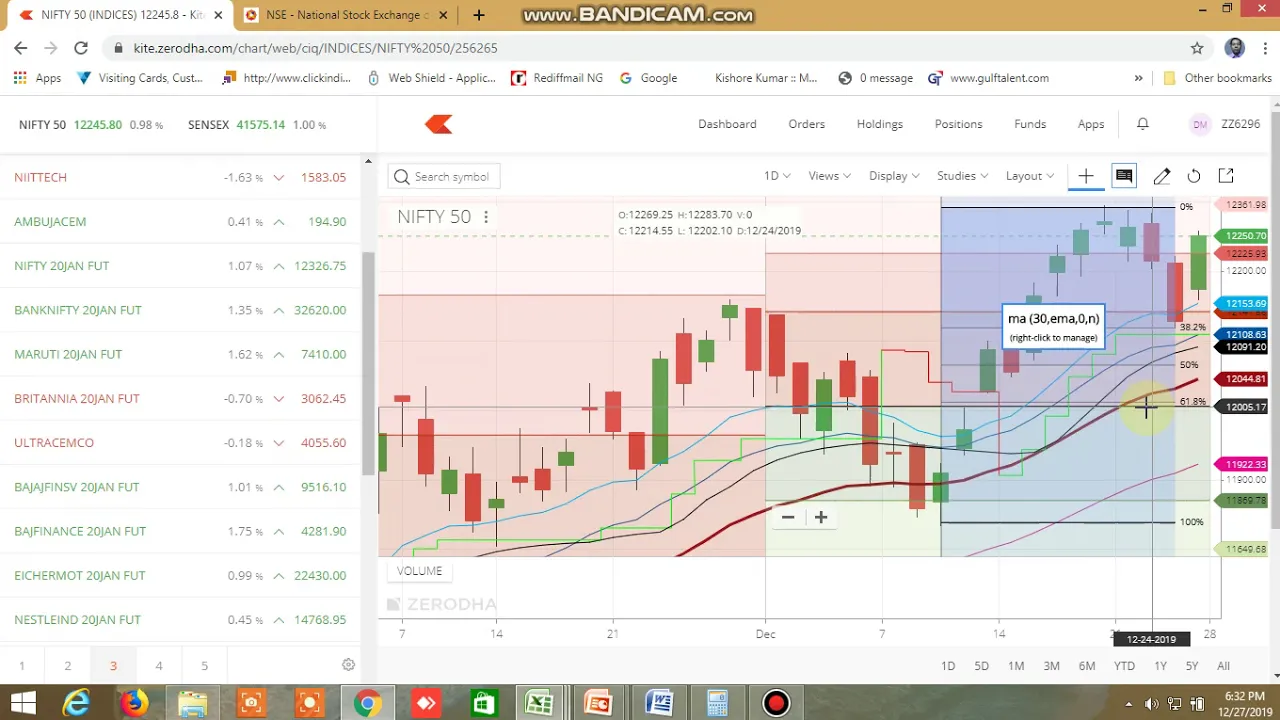Open Calculator from the taskbar

[x=716, y=703]
